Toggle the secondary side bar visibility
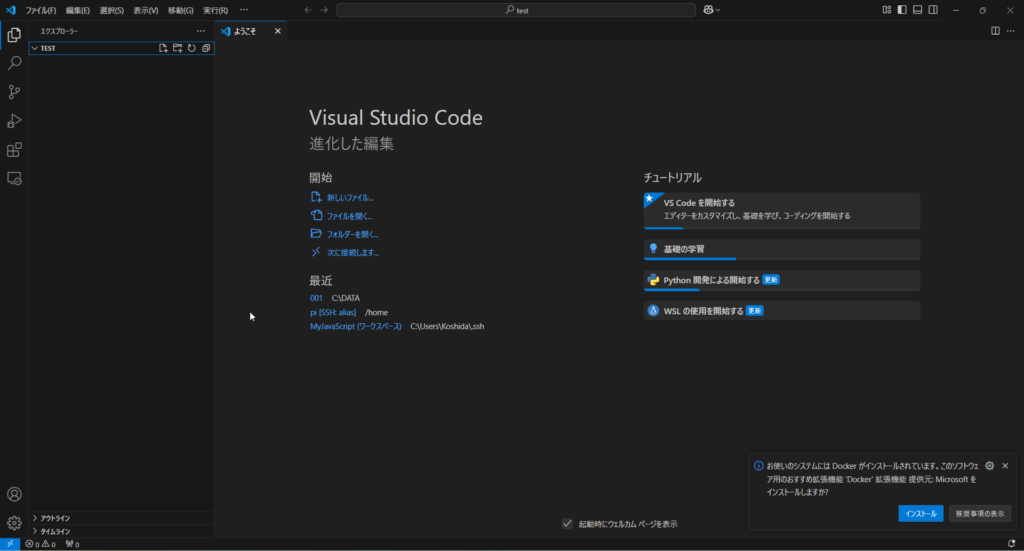1024x551 pixels. (933, 10)
